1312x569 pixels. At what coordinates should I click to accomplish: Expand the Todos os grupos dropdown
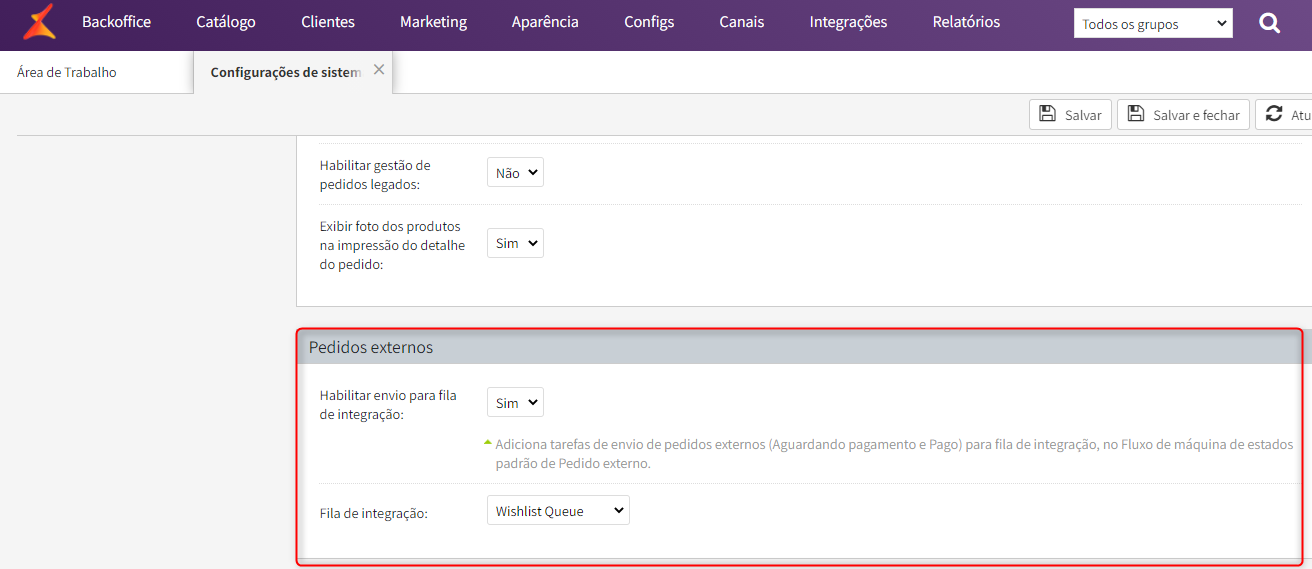(x=1153, y=24)
